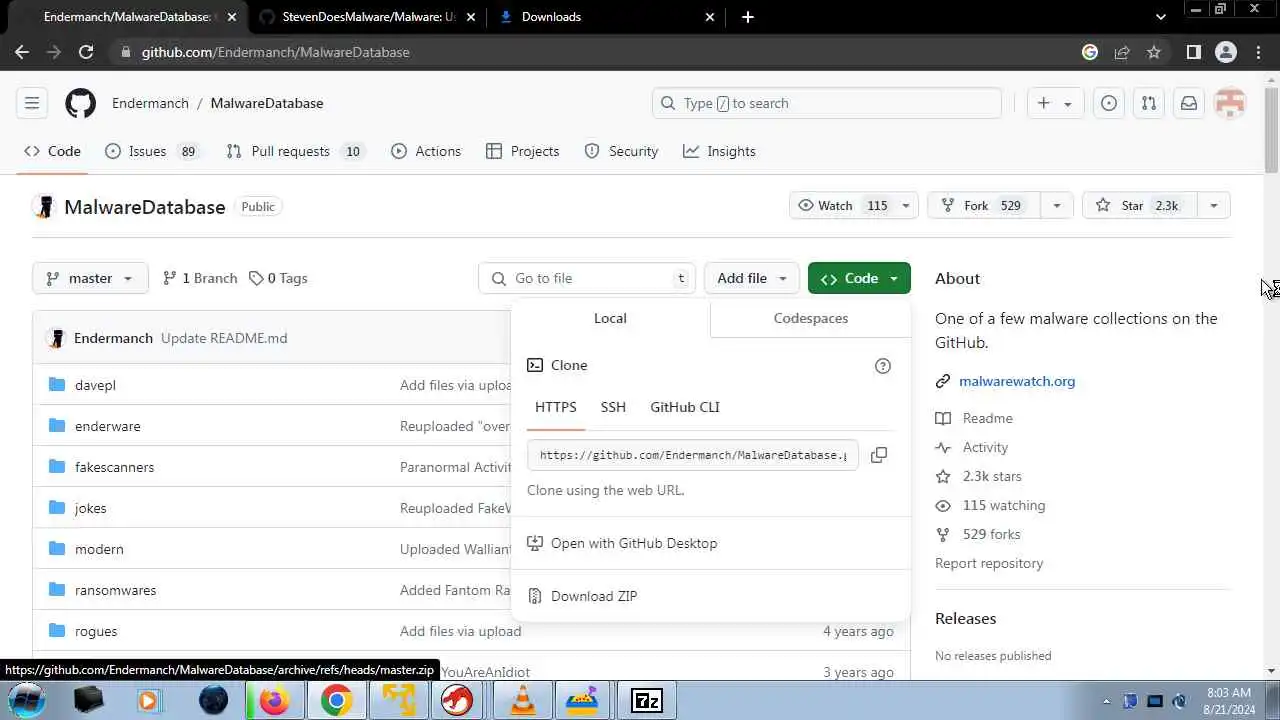
Task: Open the davepl folder
Action: pos(95,385)
